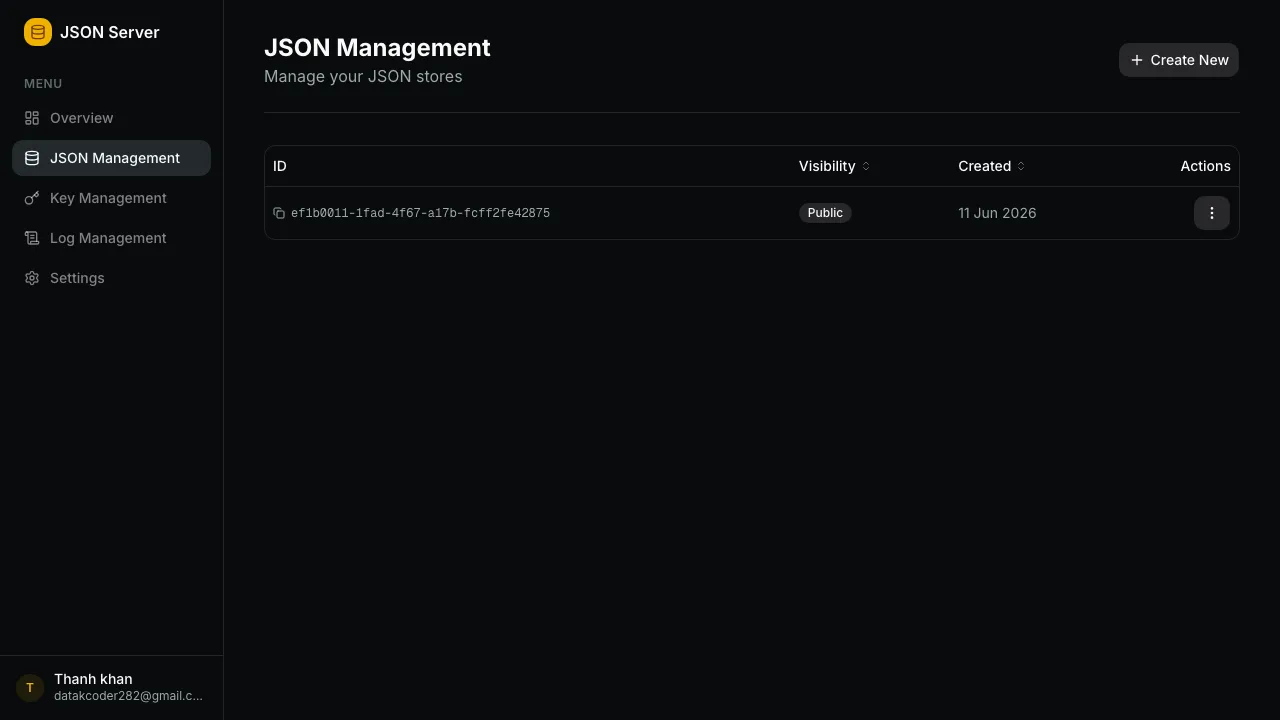
Task: Click the Public visibility badge
Action: pos(825,213)
